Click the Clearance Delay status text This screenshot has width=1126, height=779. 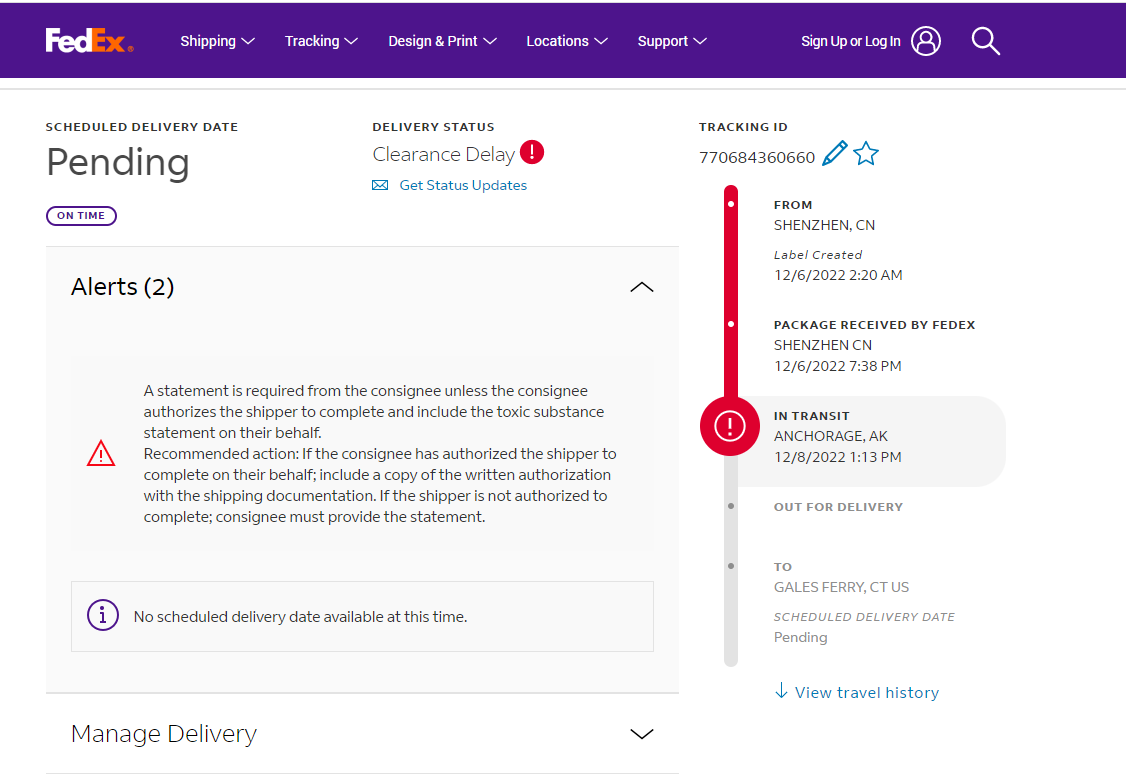(443, 154)
